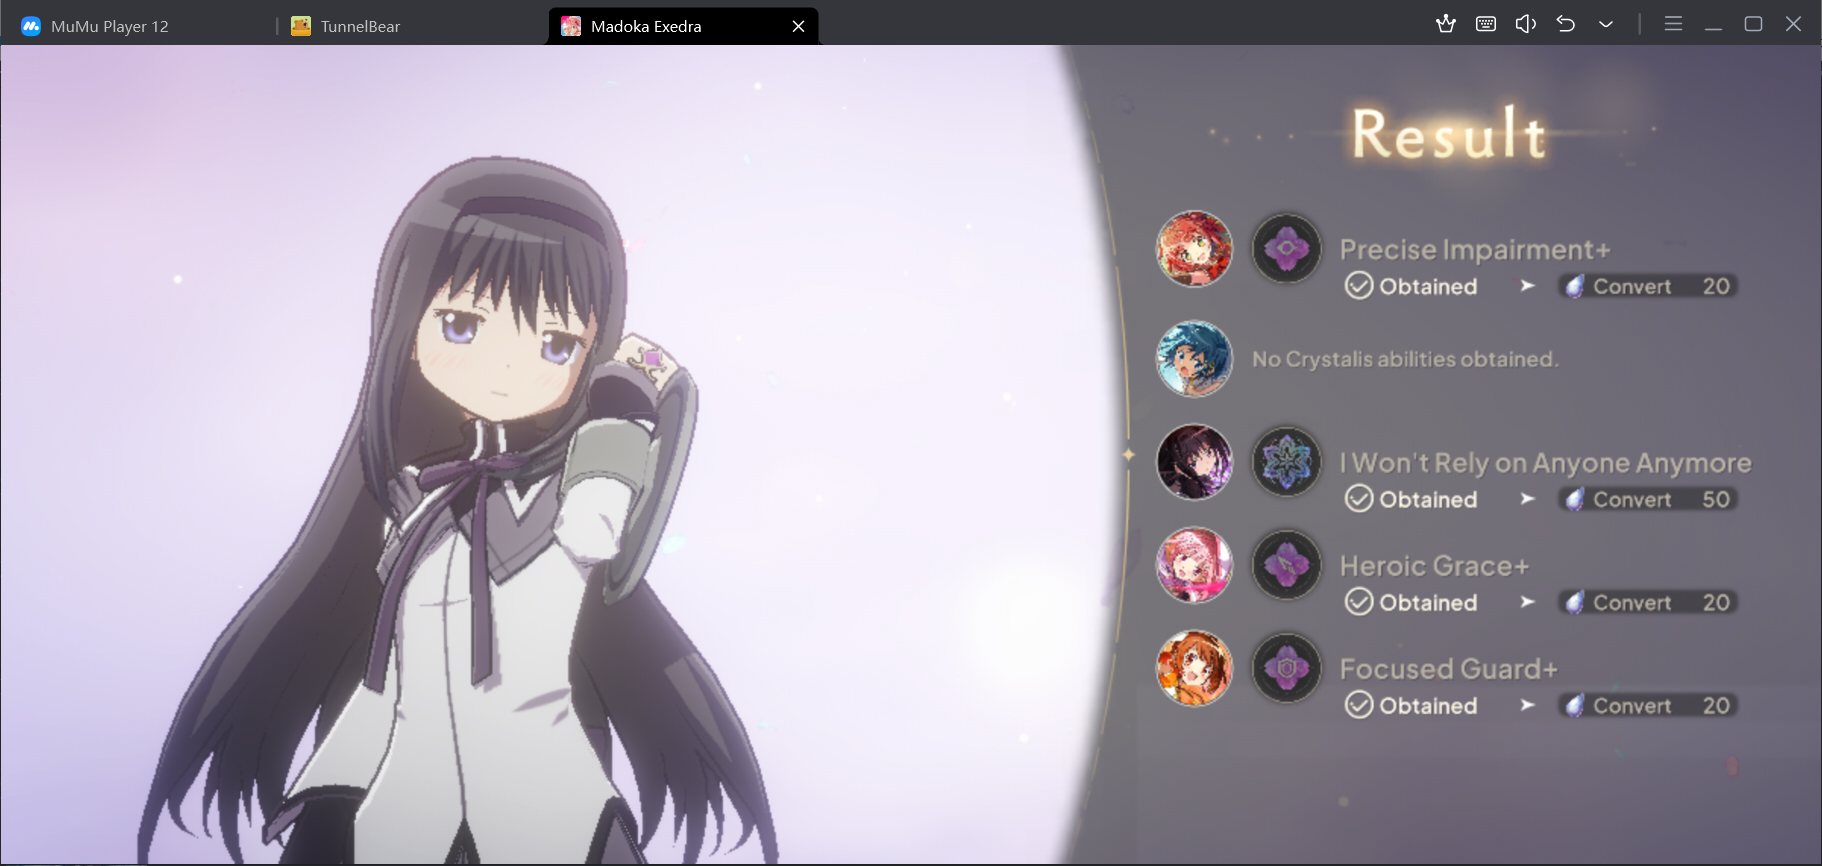The width and height of the screenshot is (1822, 866).
Task: Click the Precise Impairment+ crystalis icon
Action: click(x=1287, y=248)
